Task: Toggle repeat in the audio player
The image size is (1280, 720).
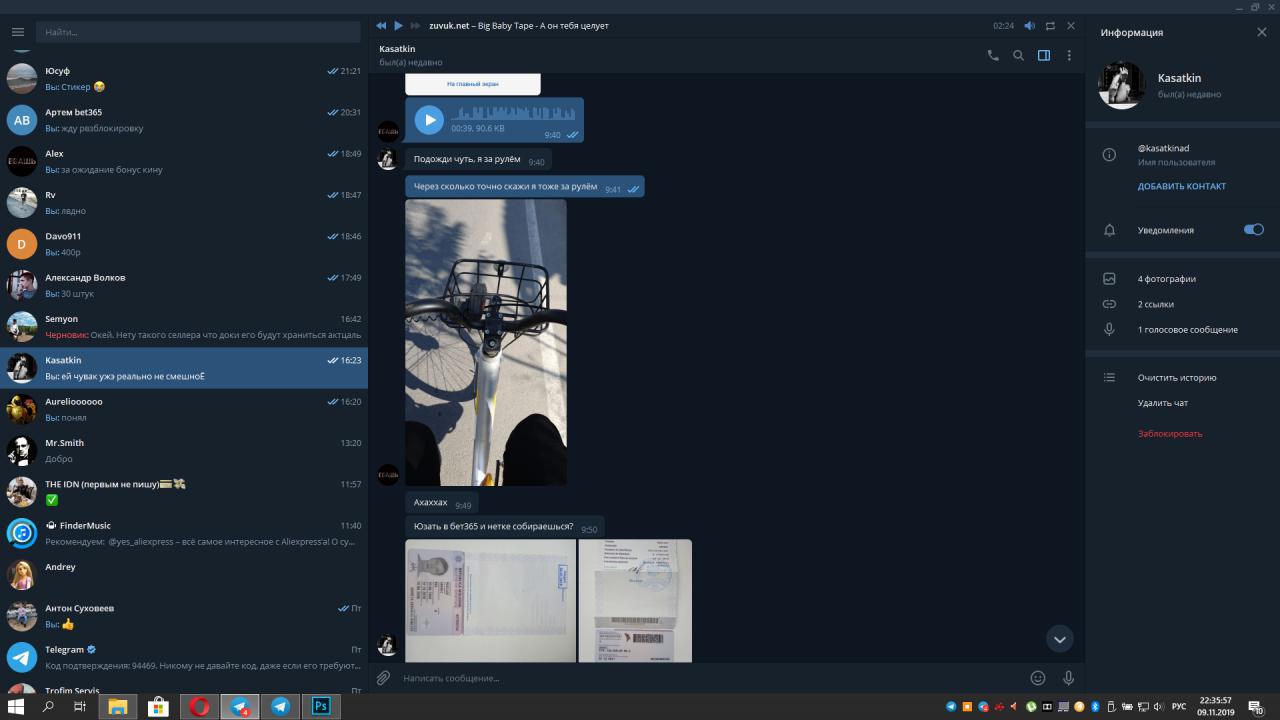Action: click(1050, 25)
